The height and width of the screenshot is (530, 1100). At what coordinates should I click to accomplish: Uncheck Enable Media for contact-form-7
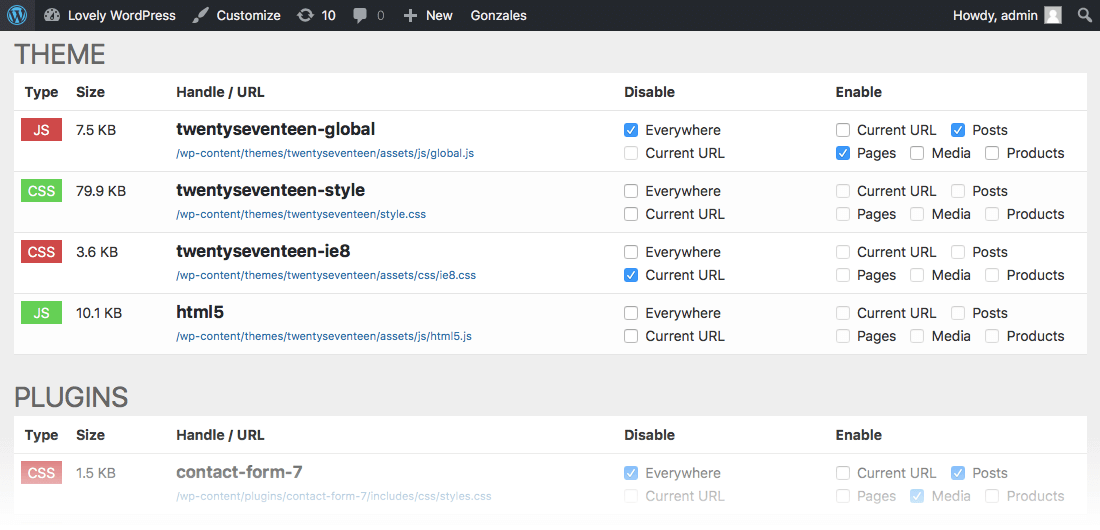click(x=917, y=496)
